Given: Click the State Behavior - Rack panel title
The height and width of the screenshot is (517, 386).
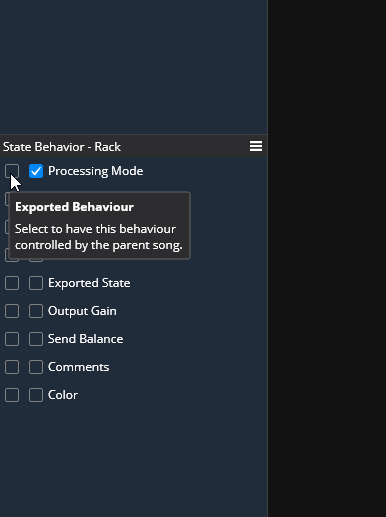Looking at the screenshot, I should click(x=62, y=147).
